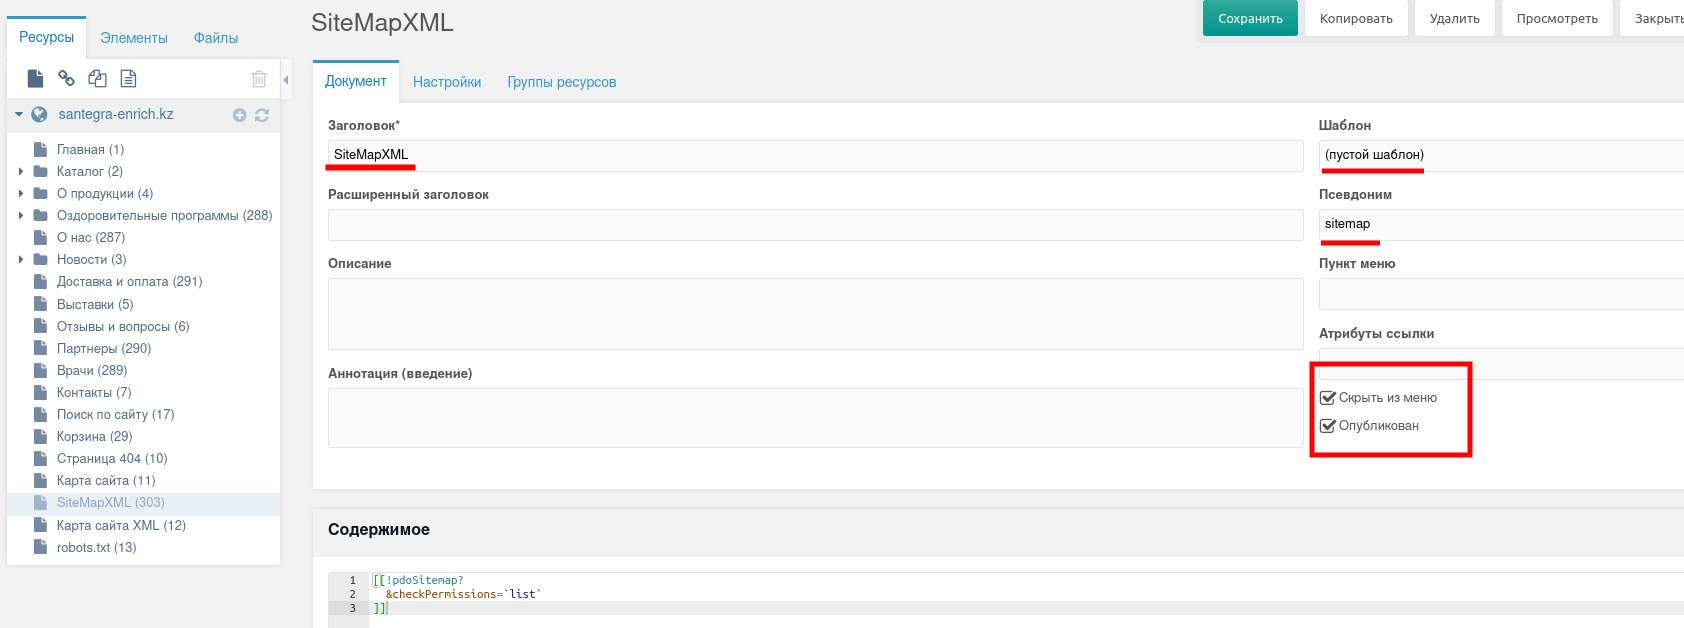Click the Заголовок field containing SiteMapXML

[815, 155]
